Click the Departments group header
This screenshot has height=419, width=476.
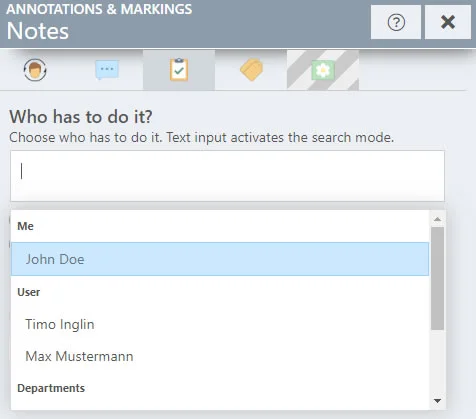[x=51, y=388]
